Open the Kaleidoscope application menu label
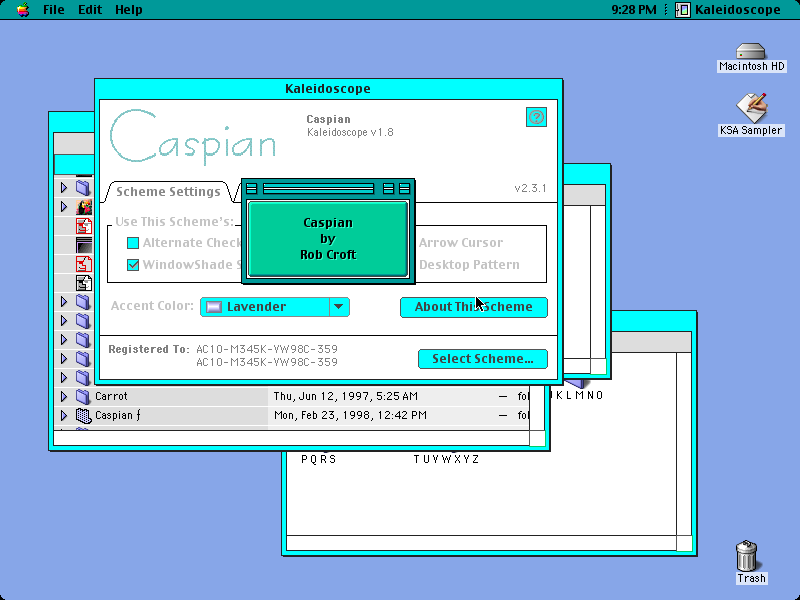The height and width of the screenshot is (600, 800). tap(737, 10)
